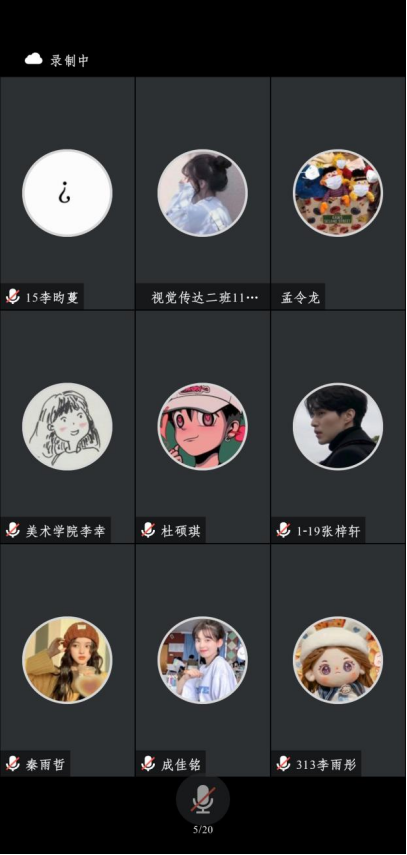Image resolution: width=407 pixels, height=855 pixels.
Task: Select the doll avatar of 313李雨彤
Action: click(x=338, y=660)
